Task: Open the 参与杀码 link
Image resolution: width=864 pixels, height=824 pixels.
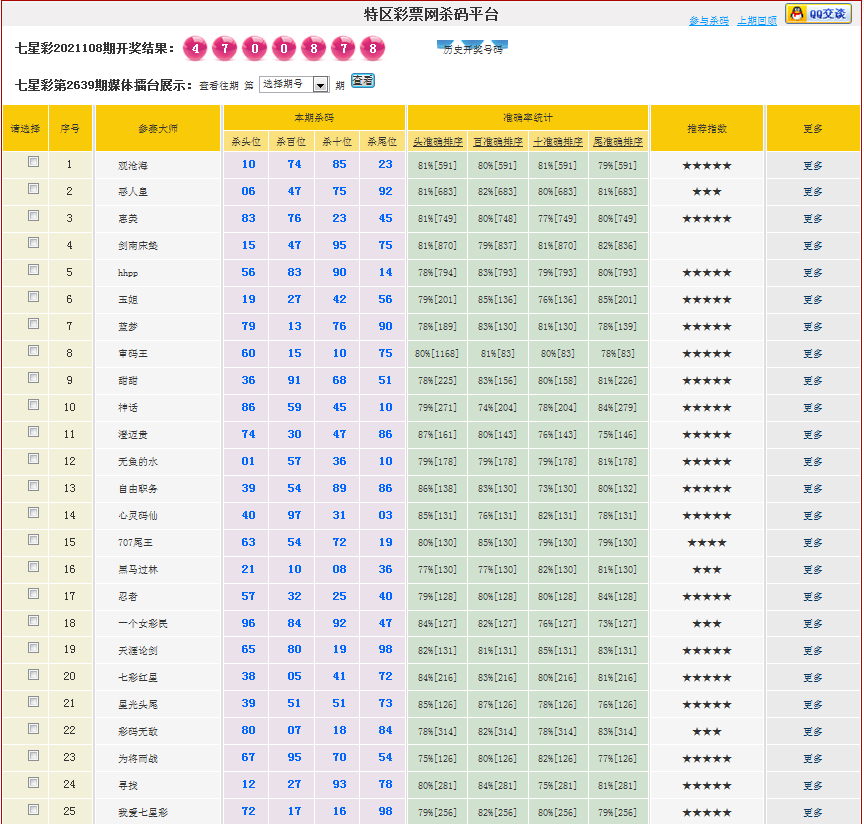Action: pos(708,21)
